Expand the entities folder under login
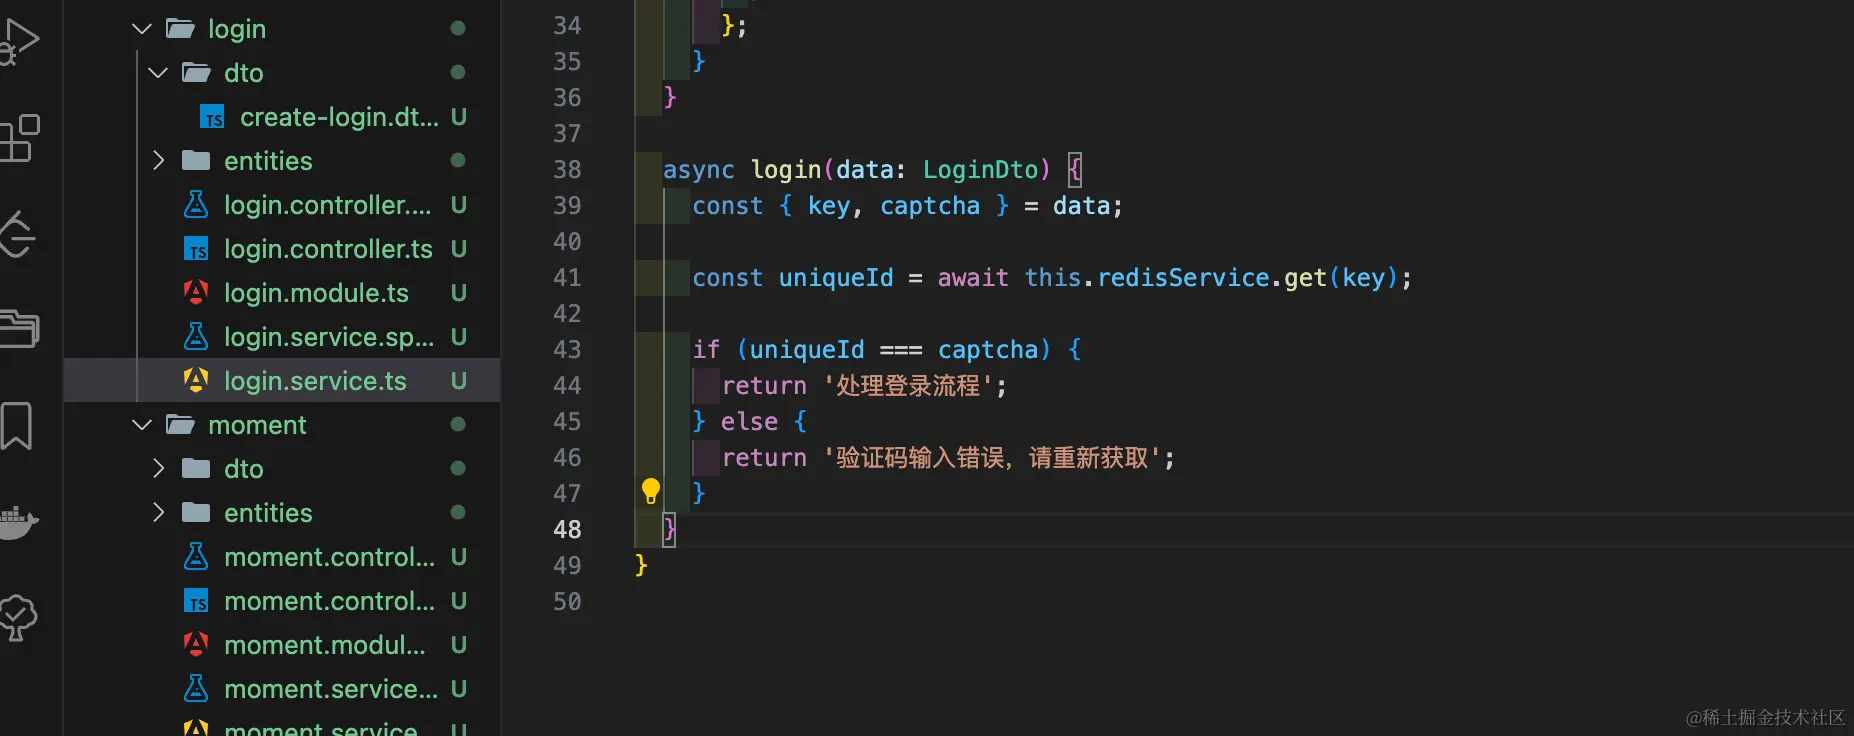This screenshot has height=736, width=1854. coord(158,161)
